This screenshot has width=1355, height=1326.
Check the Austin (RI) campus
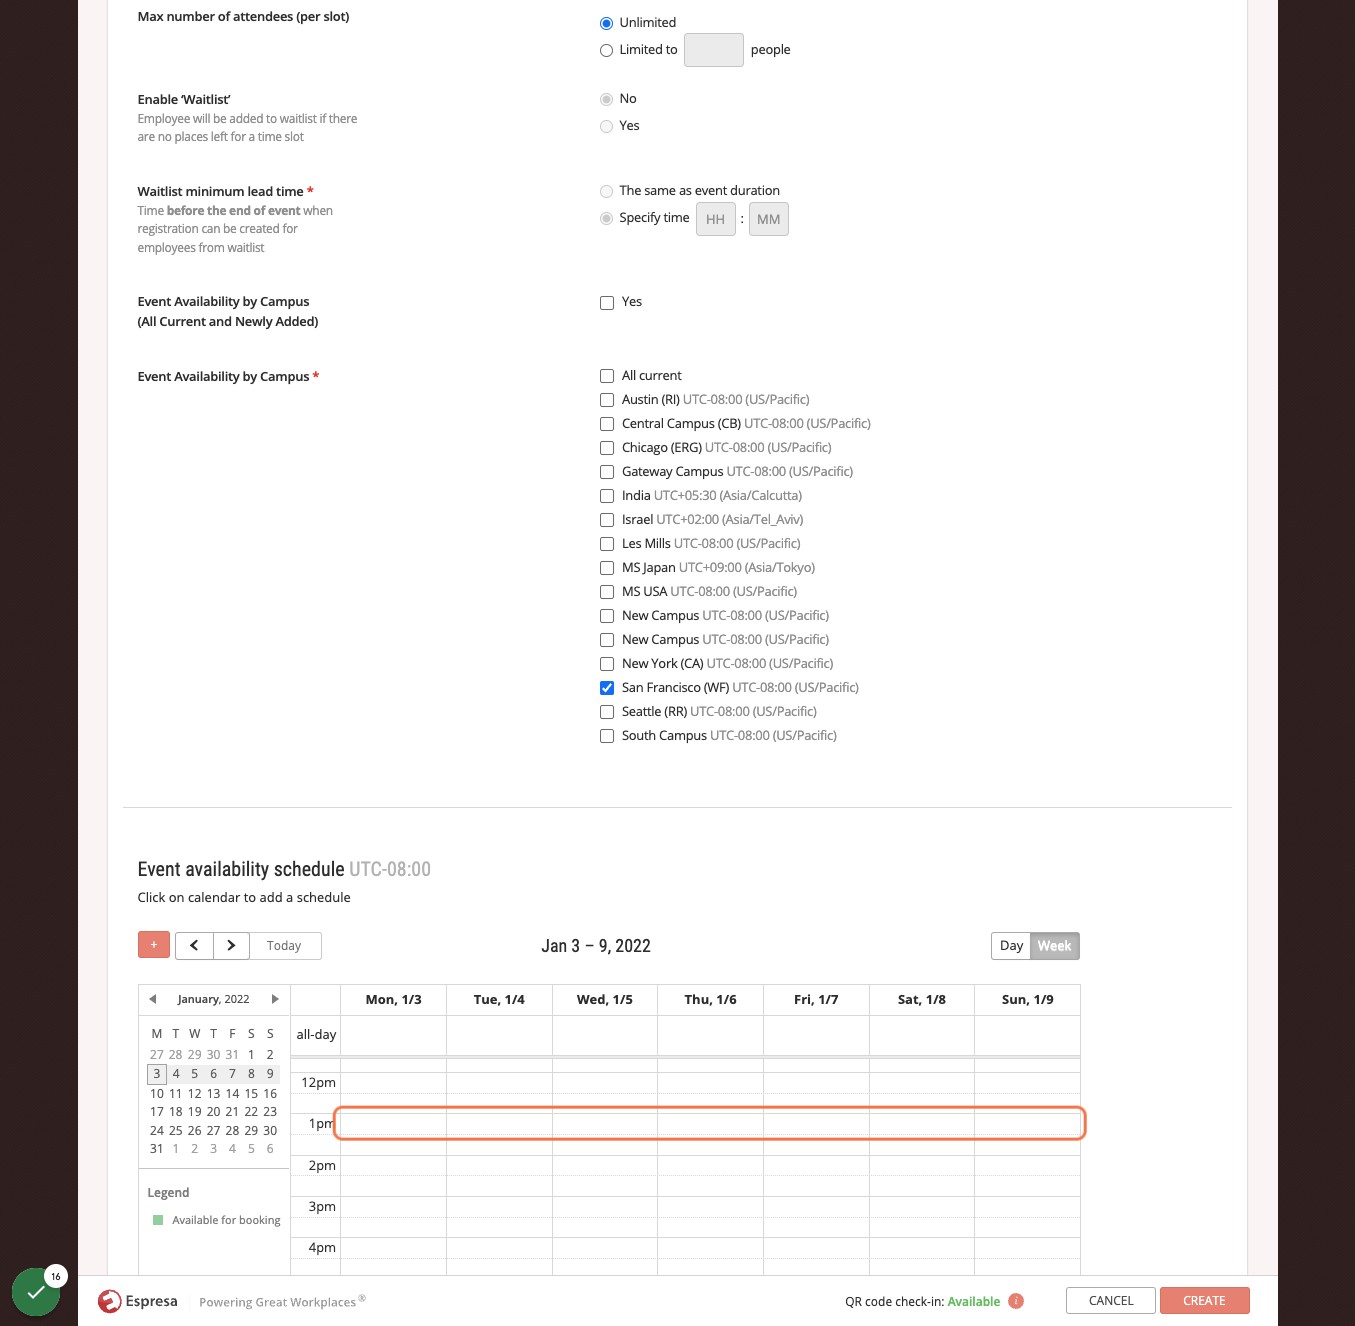[607, 400]
